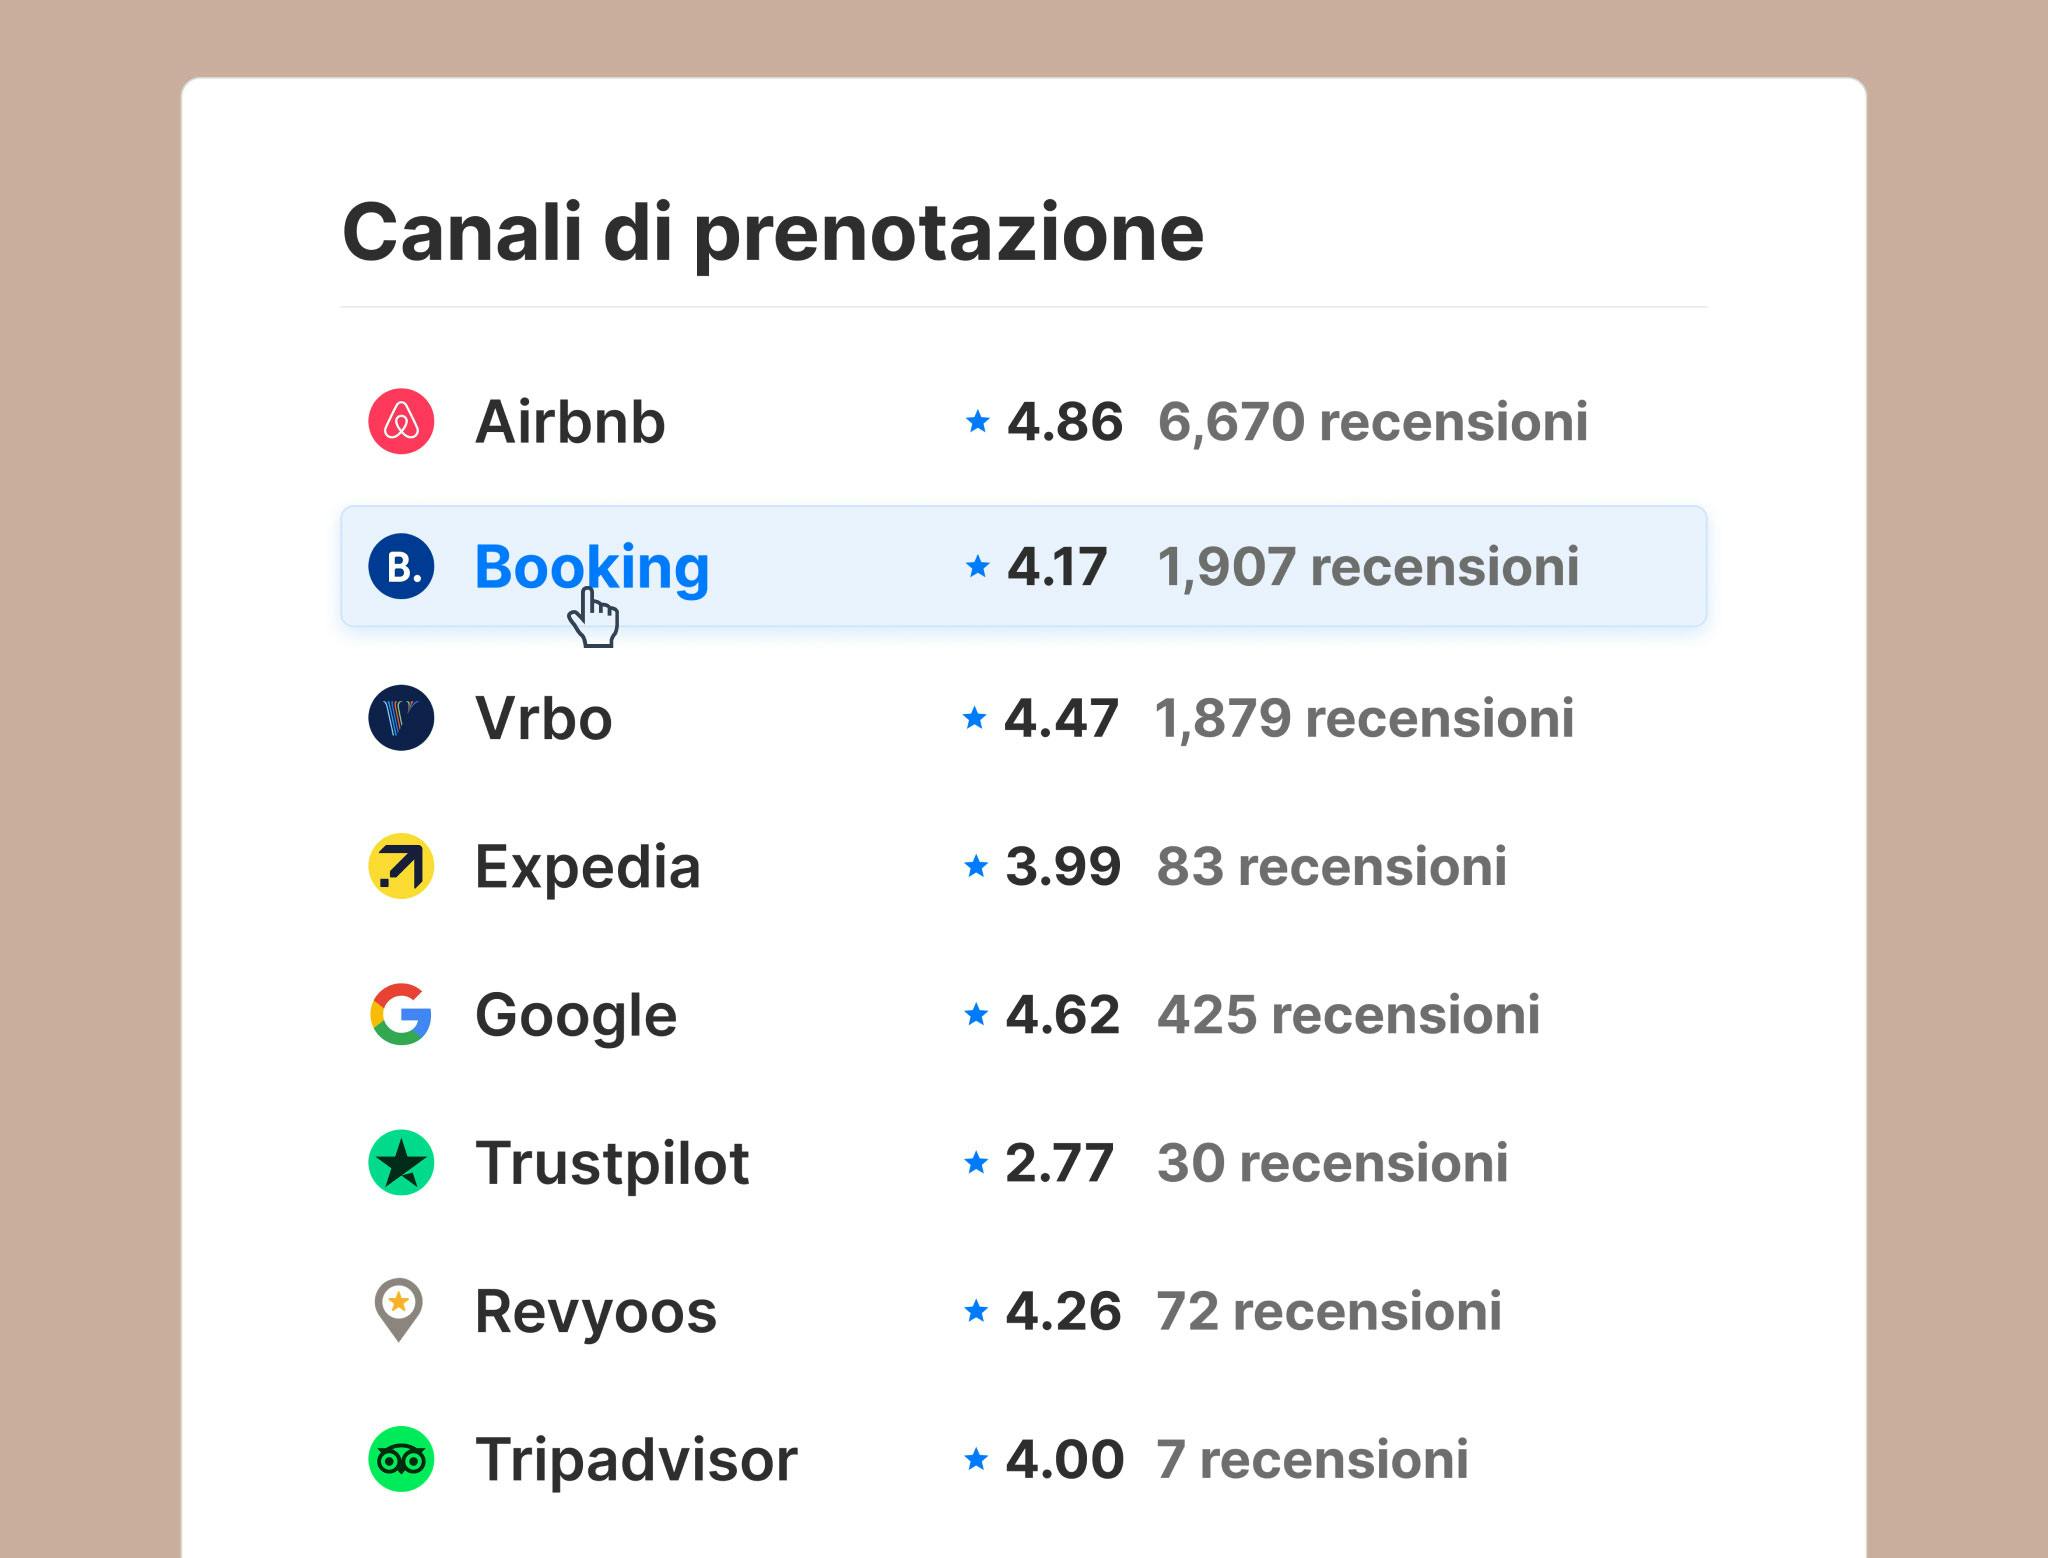Click the Canali di prenotazione heading

(x=772, y=231)
